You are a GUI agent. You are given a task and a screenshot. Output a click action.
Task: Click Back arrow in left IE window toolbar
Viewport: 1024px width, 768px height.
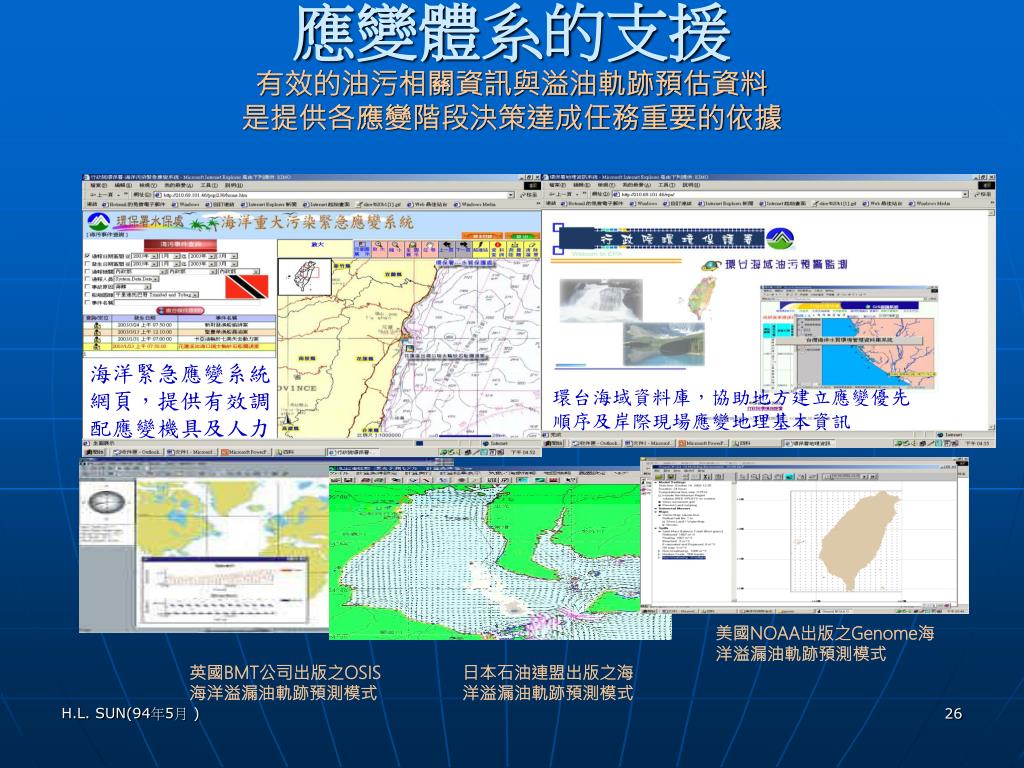pyautogui.click(x=102, y=195)
